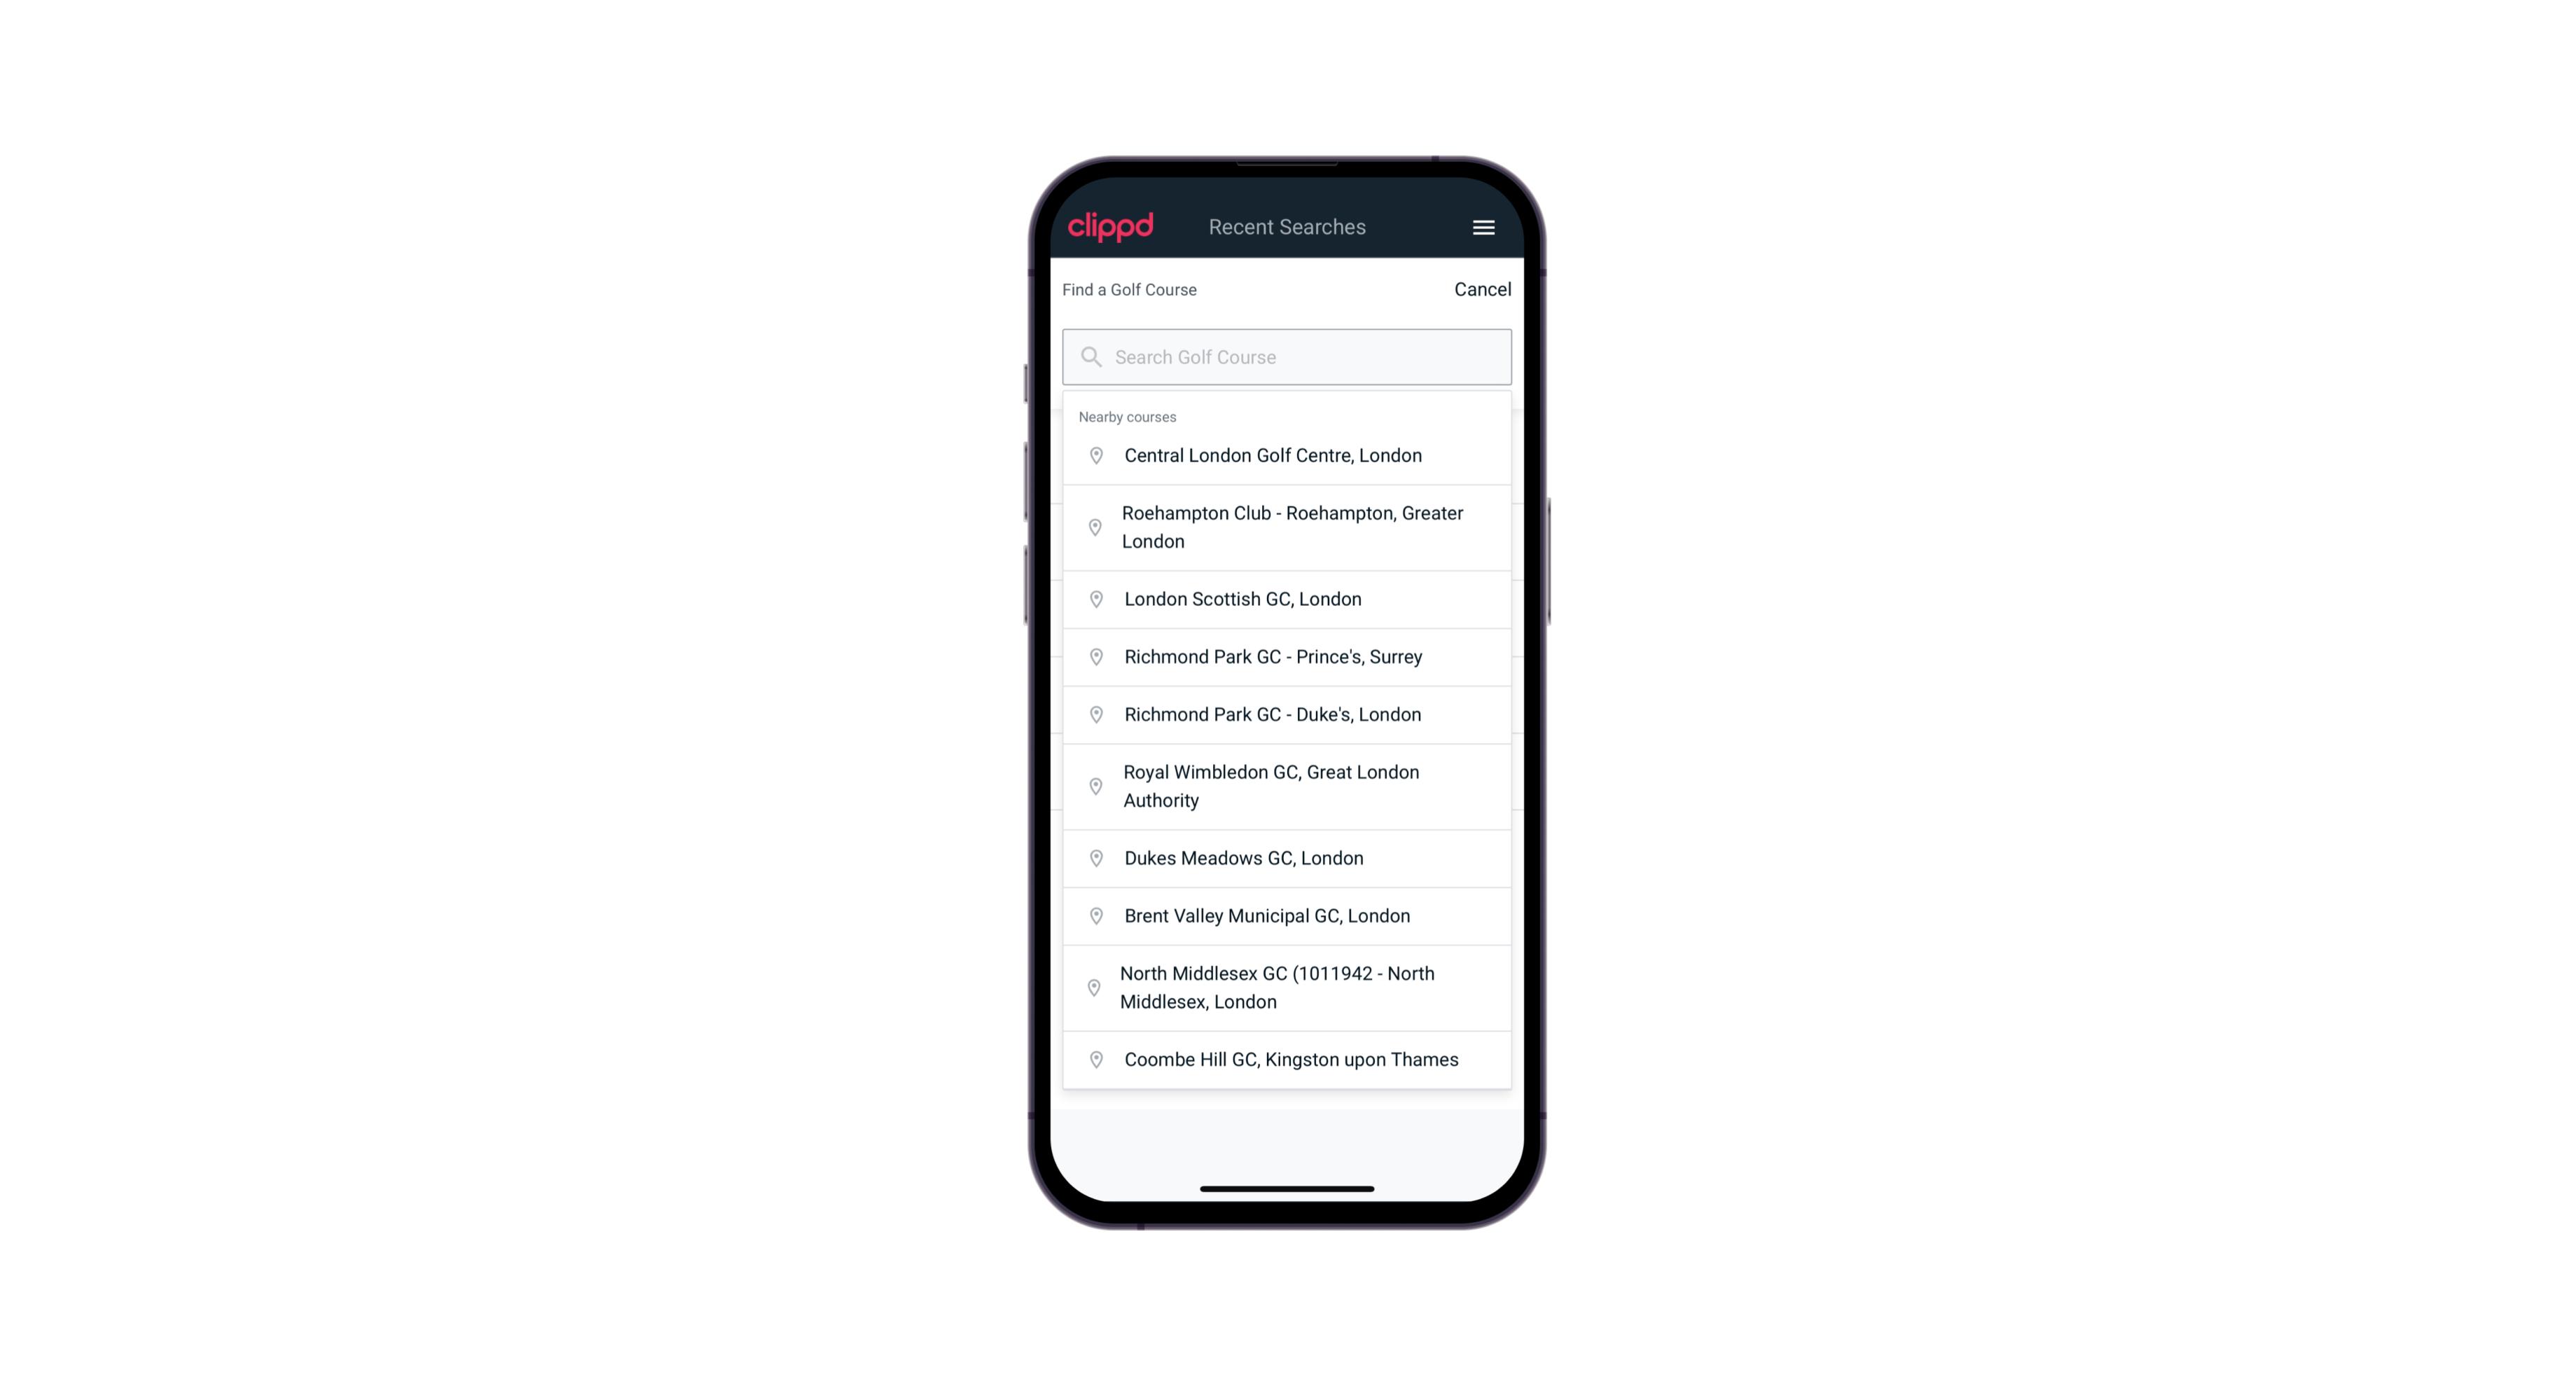
Task: Tap the hamburger menu icon
Action: coord(1484,227)
